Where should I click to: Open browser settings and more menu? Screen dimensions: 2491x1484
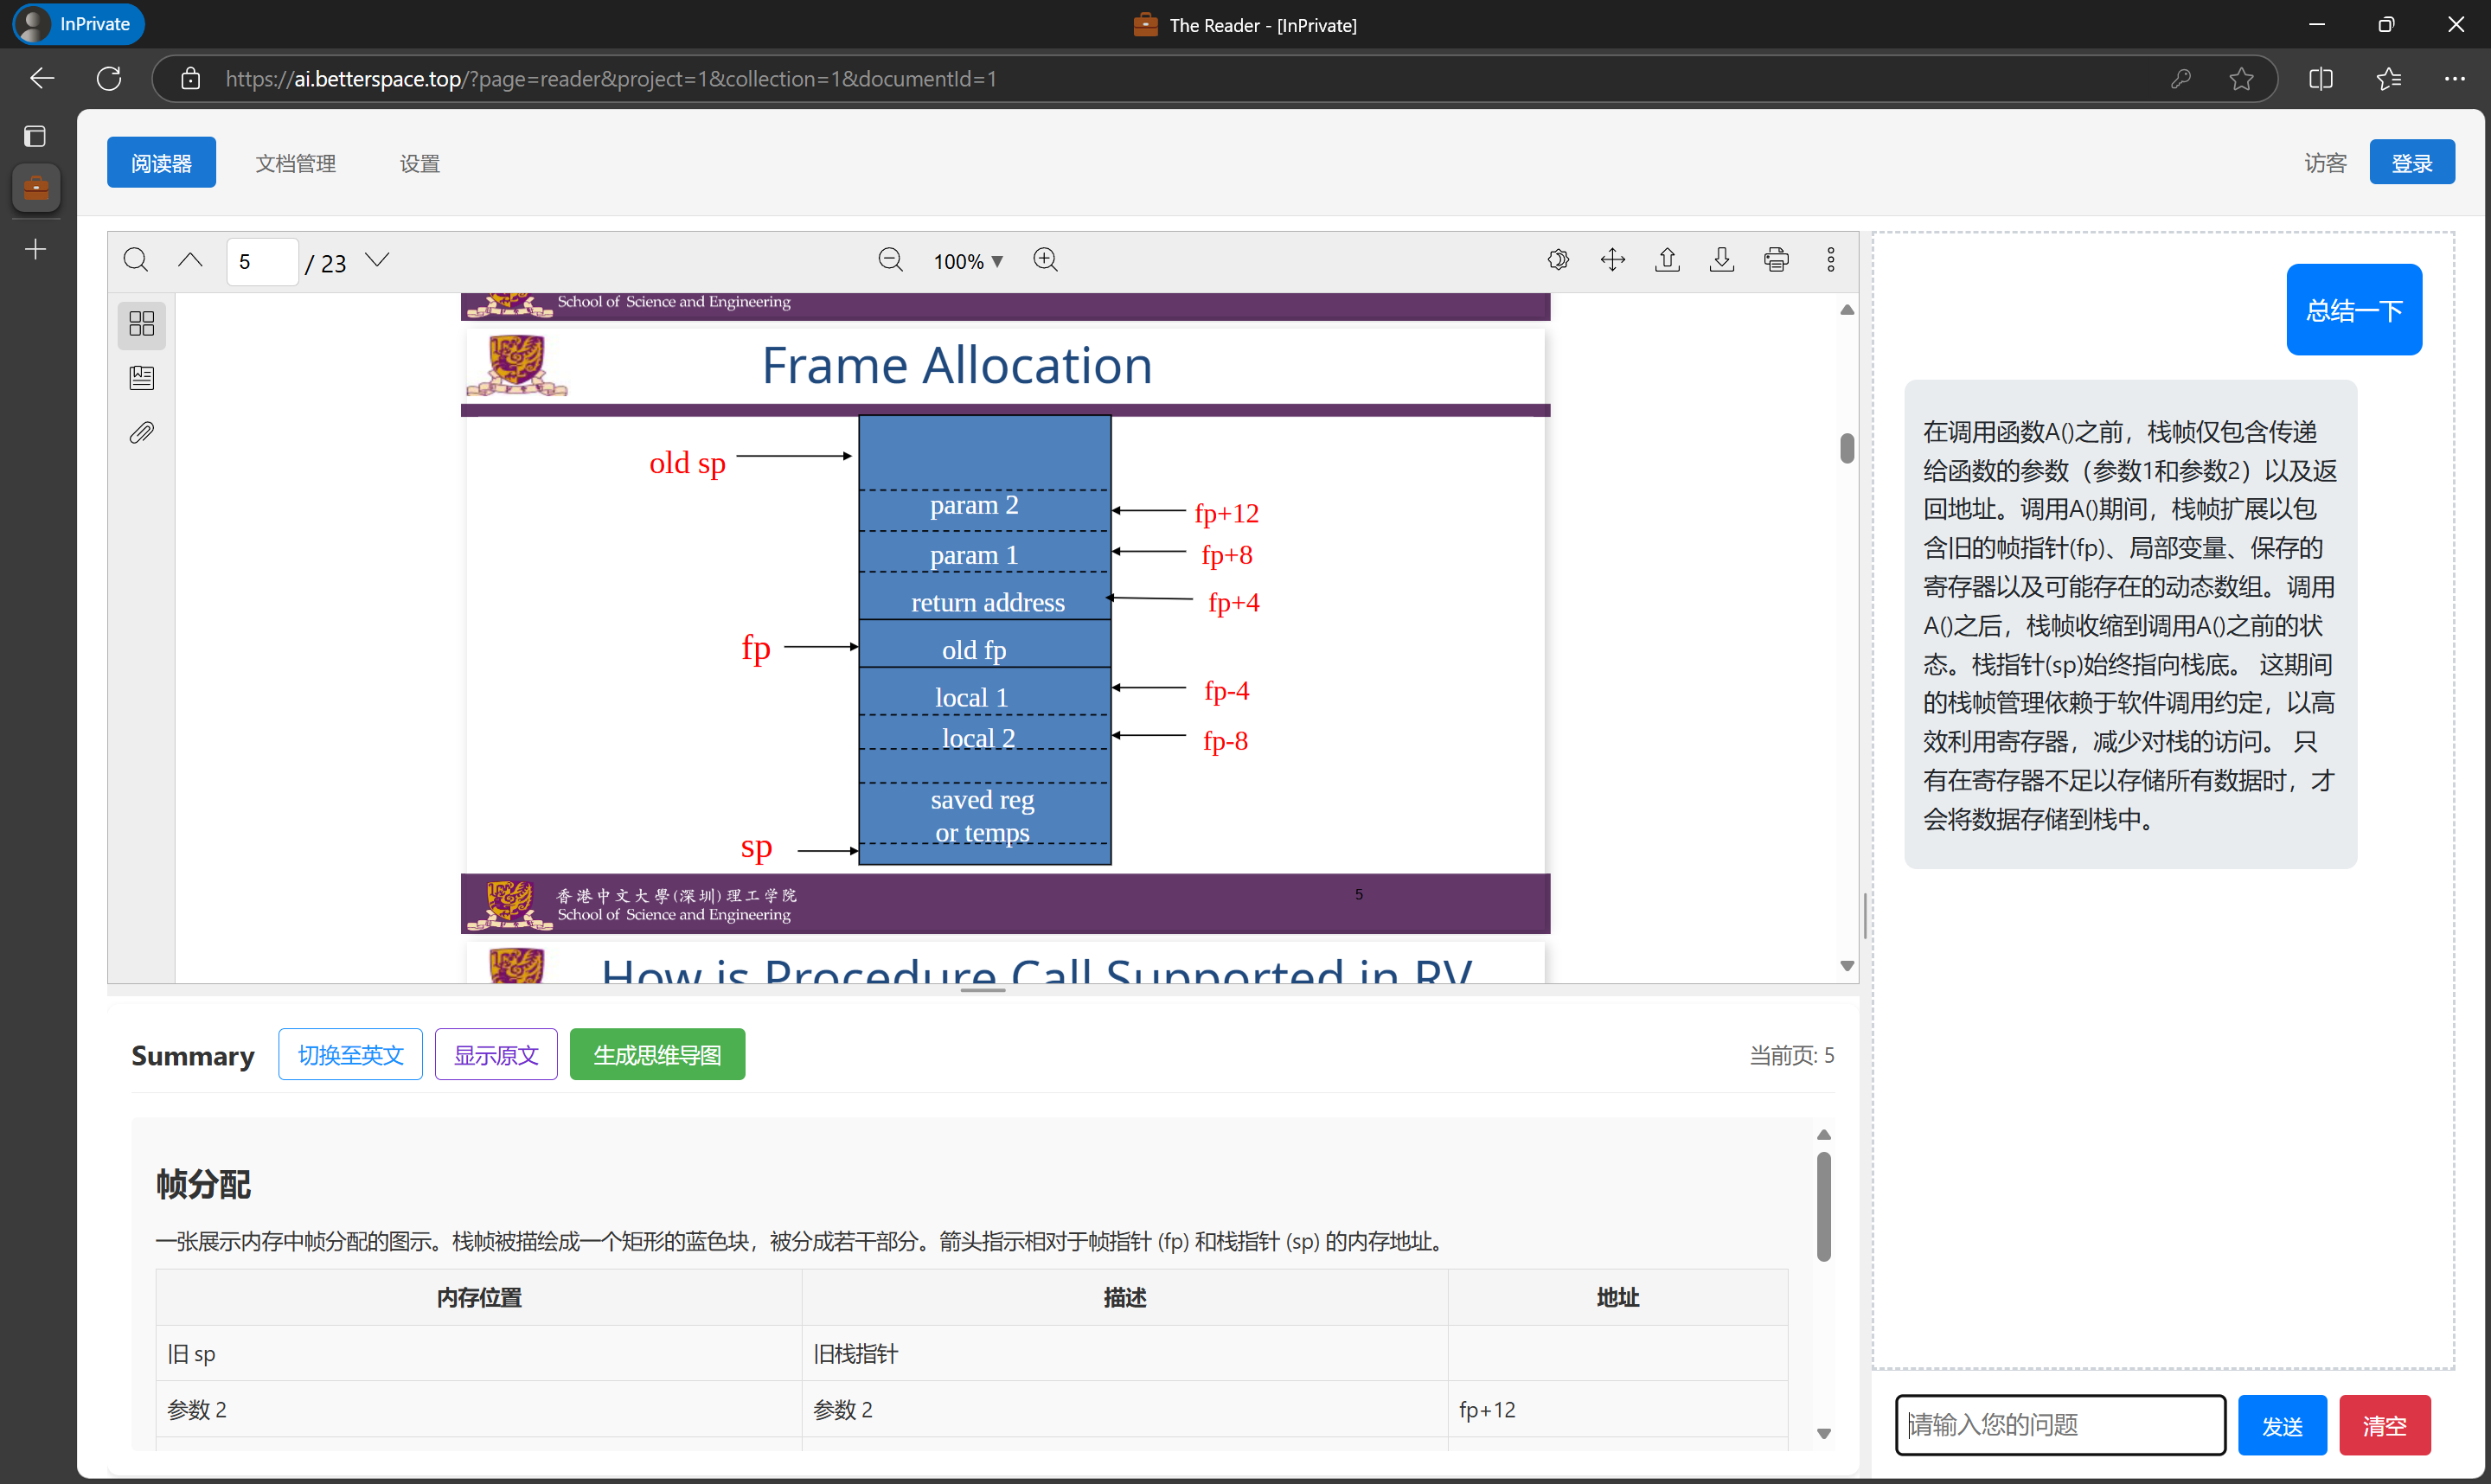tap(2454, 79)
